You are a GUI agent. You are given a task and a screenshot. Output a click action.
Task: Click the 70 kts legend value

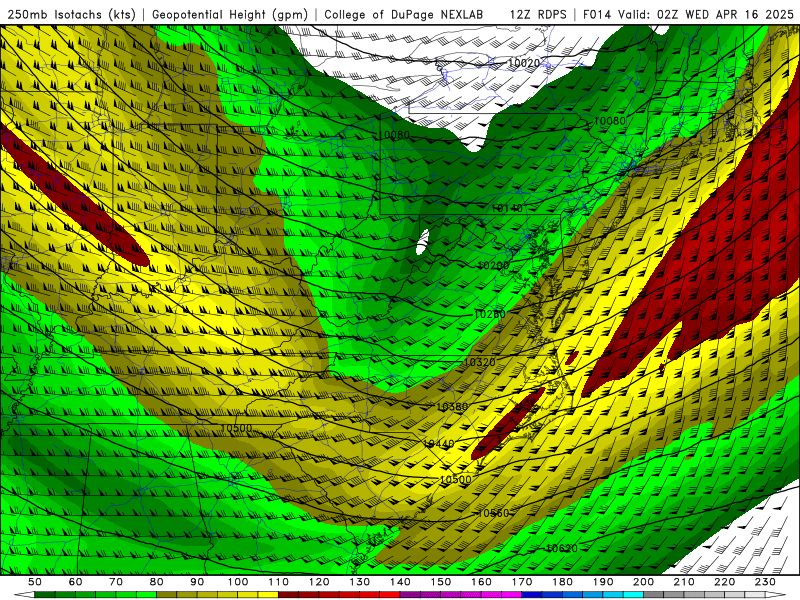(x=116, y=582)
